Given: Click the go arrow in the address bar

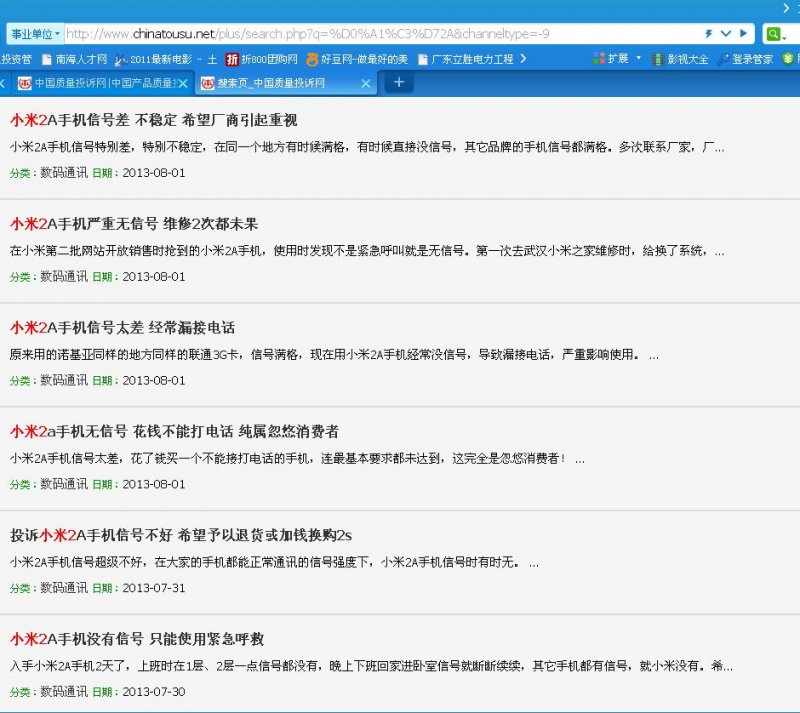Looking at the screenshot, I should point(743,34).
